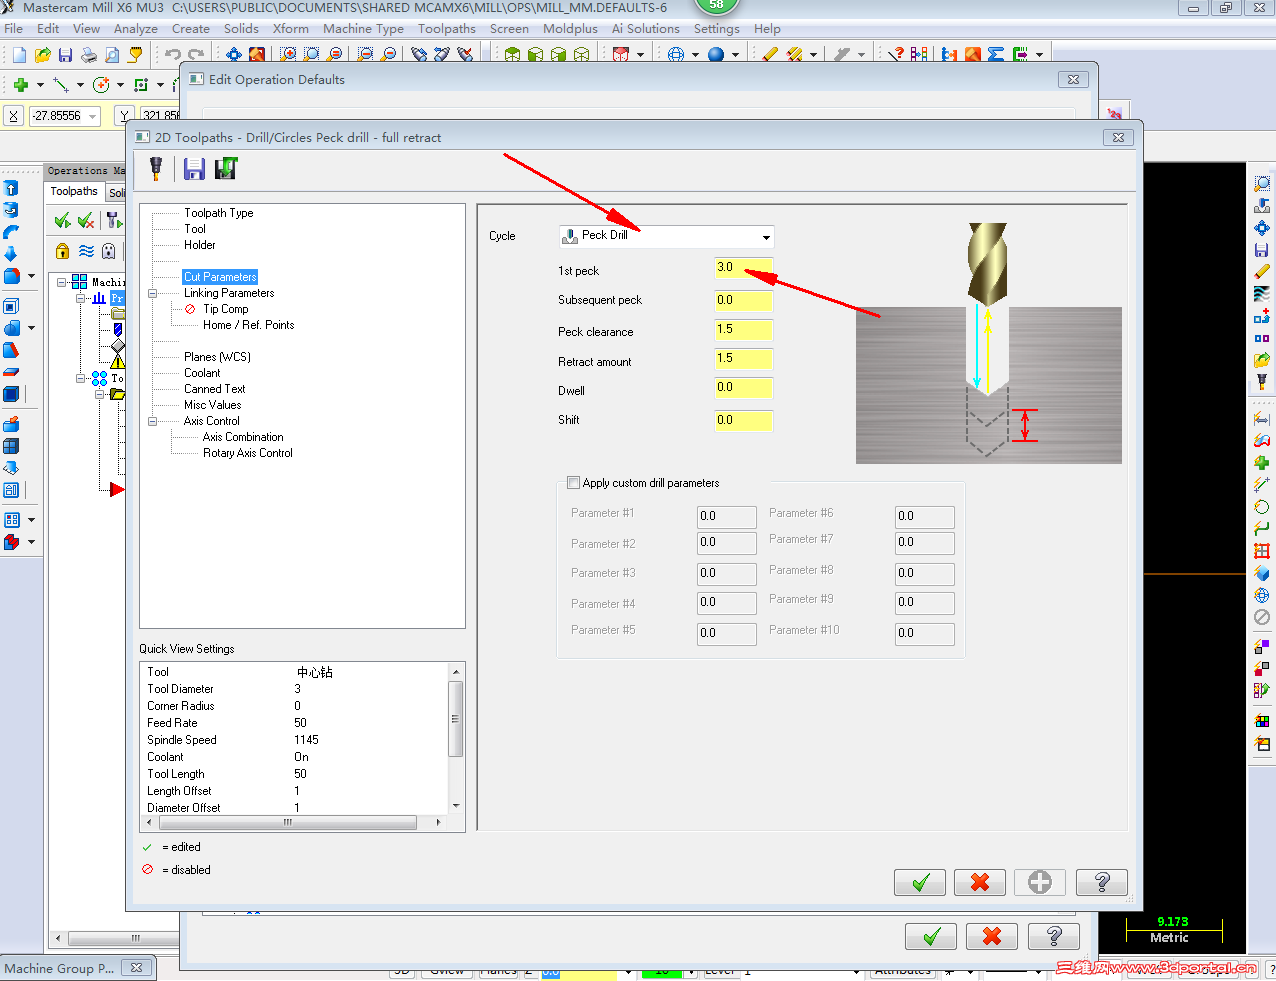Open dropdown arrow beside green plus point icon
Viewport: 1276px width, 981px height.
40,85
